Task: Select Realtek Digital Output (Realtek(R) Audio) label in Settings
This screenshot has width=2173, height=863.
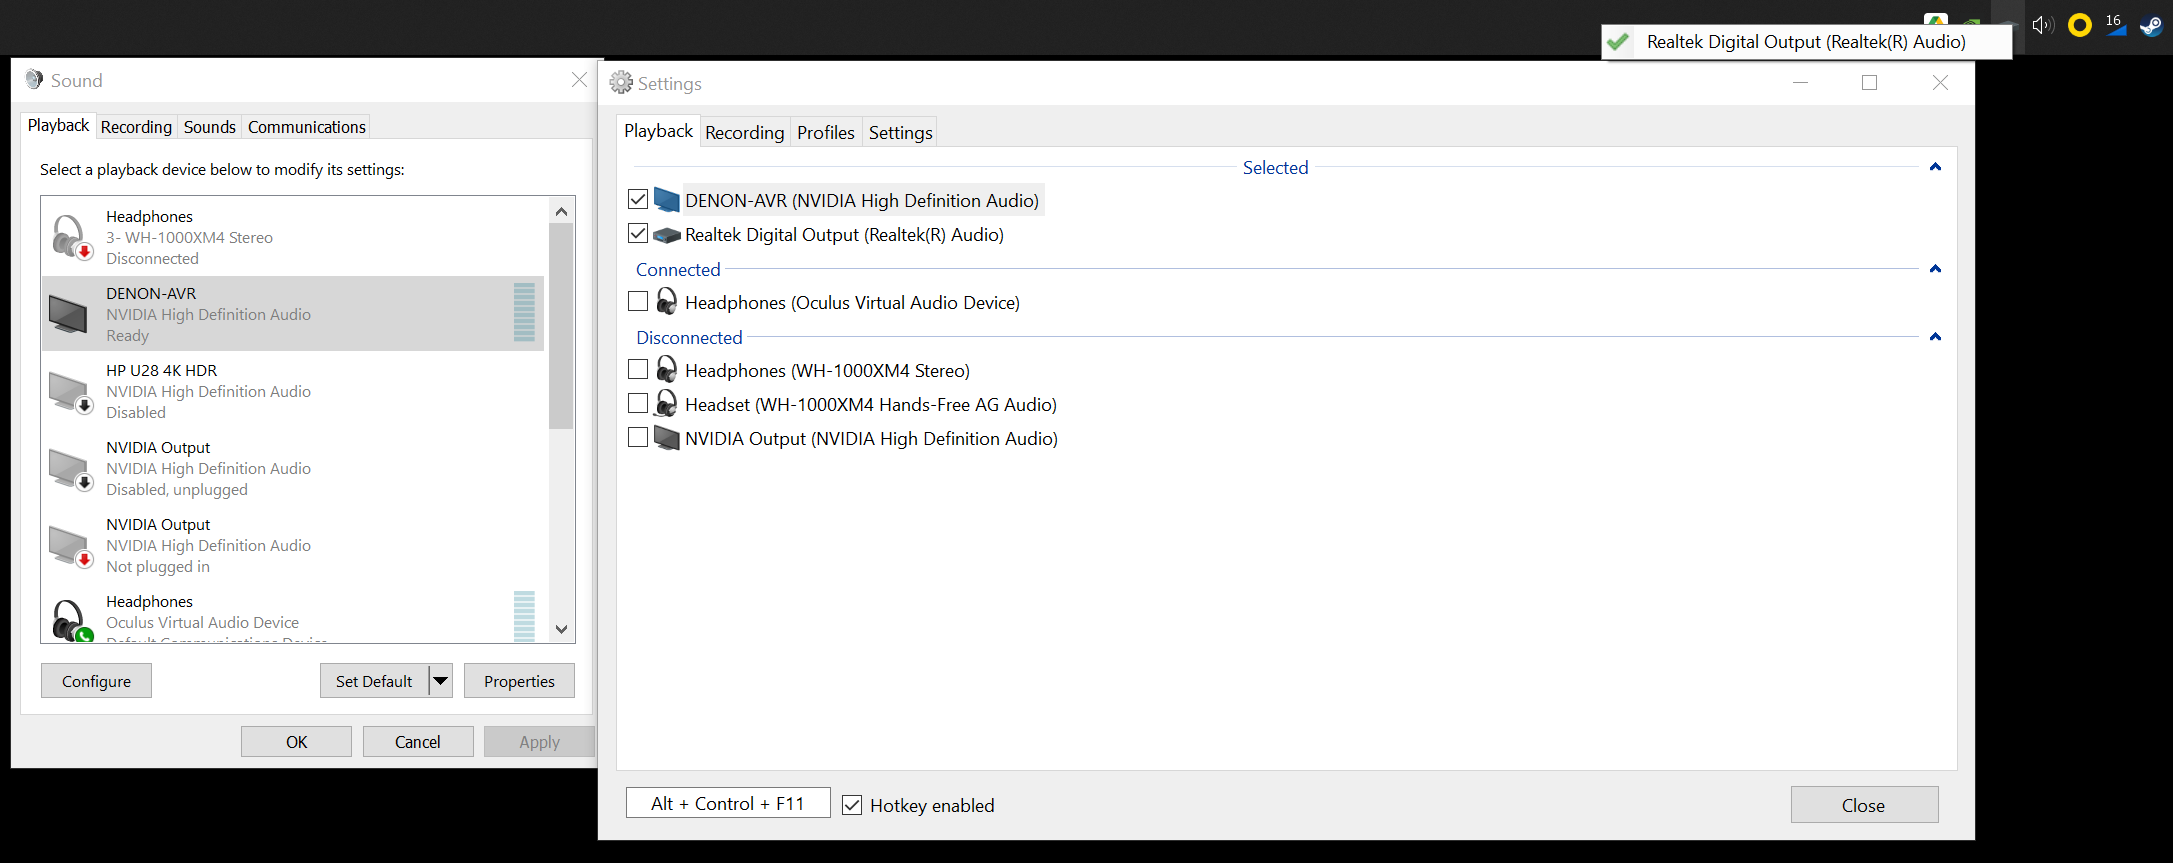Action: pyautogui.click(x=844, y=234)
